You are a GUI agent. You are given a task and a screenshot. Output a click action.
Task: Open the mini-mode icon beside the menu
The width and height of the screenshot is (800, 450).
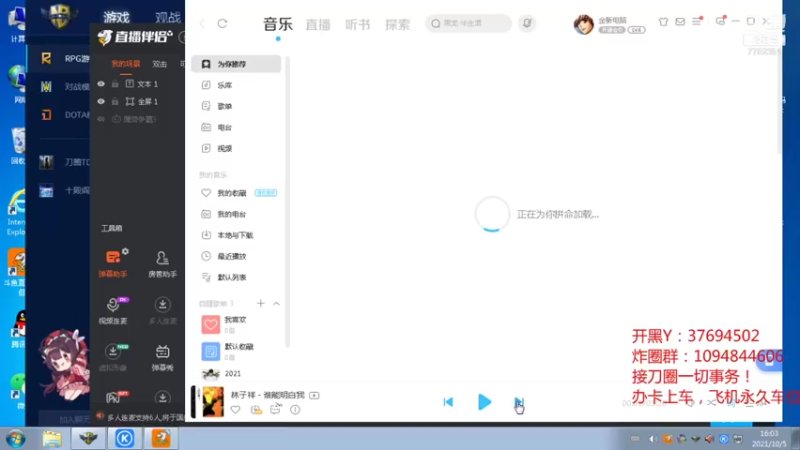pyautogui.click(x=720, y=21)
